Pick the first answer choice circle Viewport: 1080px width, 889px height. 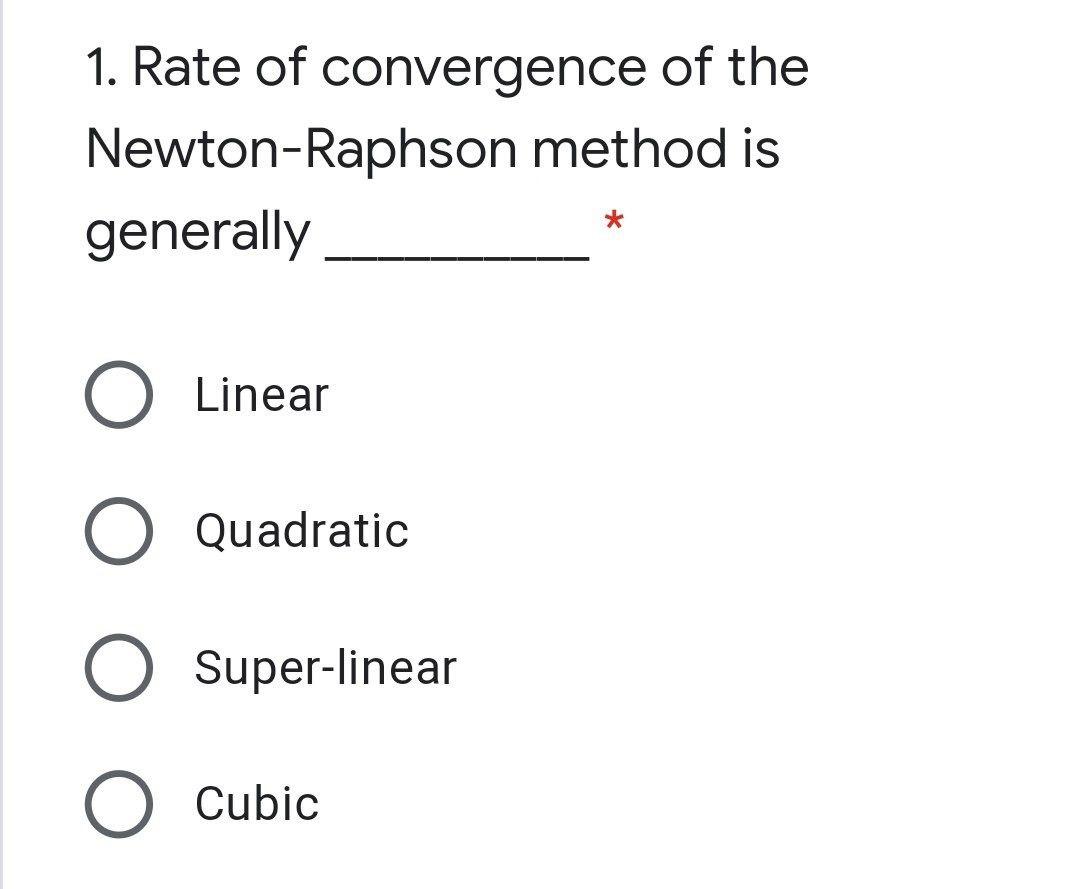[119, 394]
